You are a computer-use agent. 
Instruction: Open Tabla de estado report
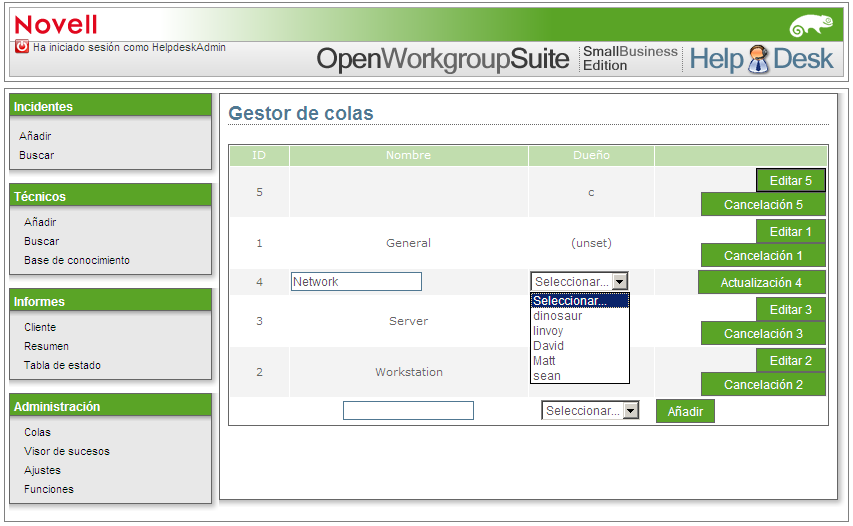tap(62, 365)
